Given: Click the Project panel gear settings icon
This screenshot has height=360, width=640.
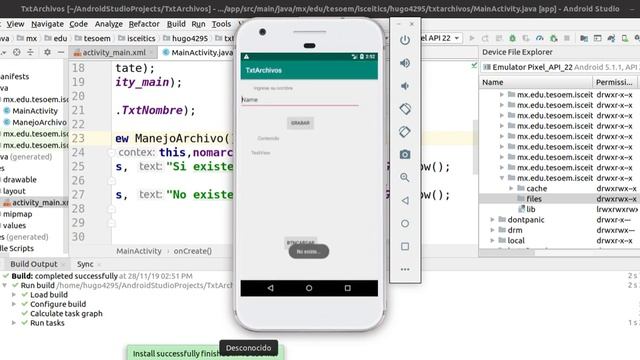Looking at the screenshot, I should tap(47, 52).
